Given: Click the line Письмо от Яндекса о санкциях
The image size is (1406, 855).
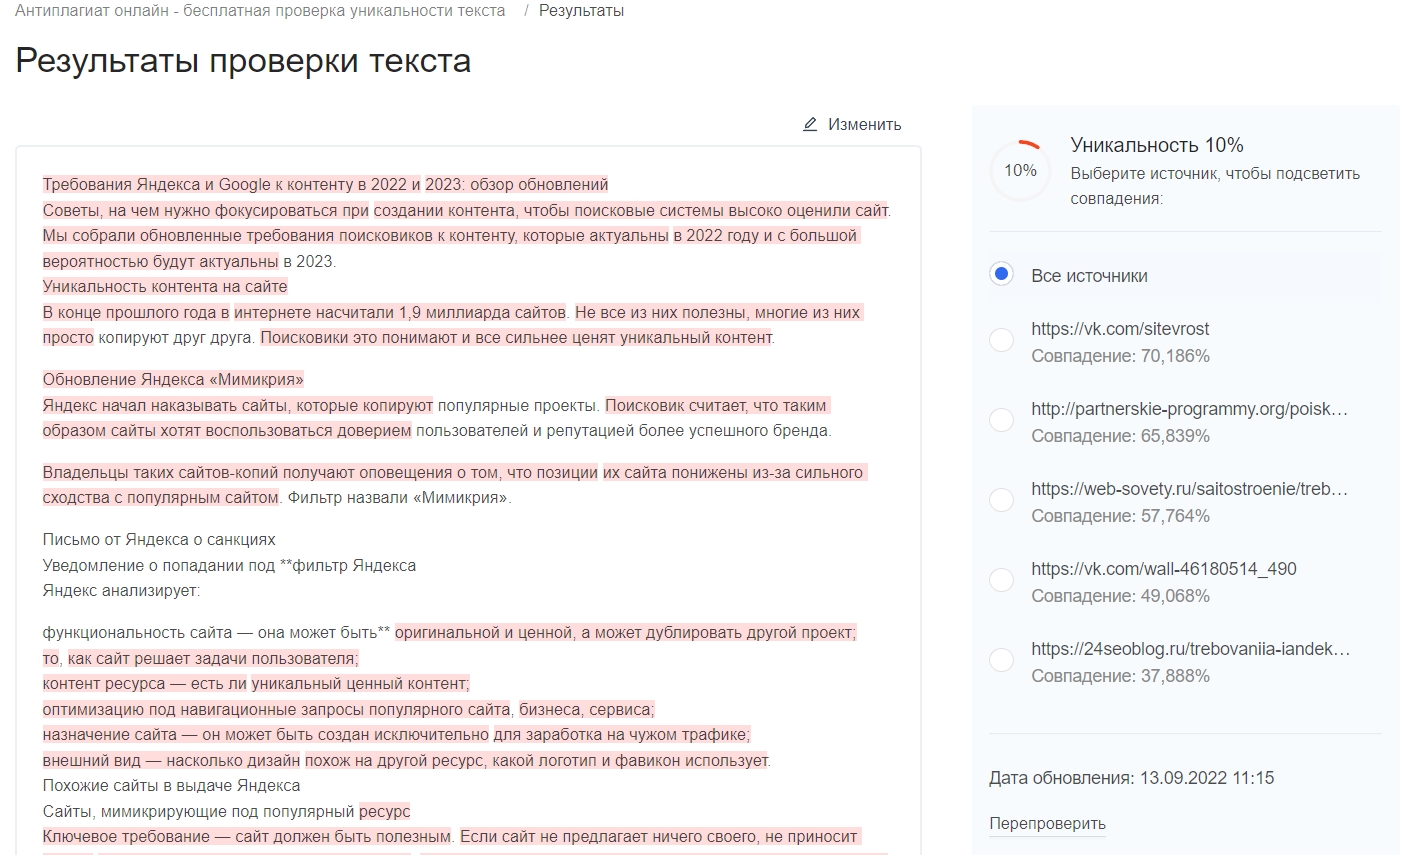Looking at the screenshot, I should (159, 540).
